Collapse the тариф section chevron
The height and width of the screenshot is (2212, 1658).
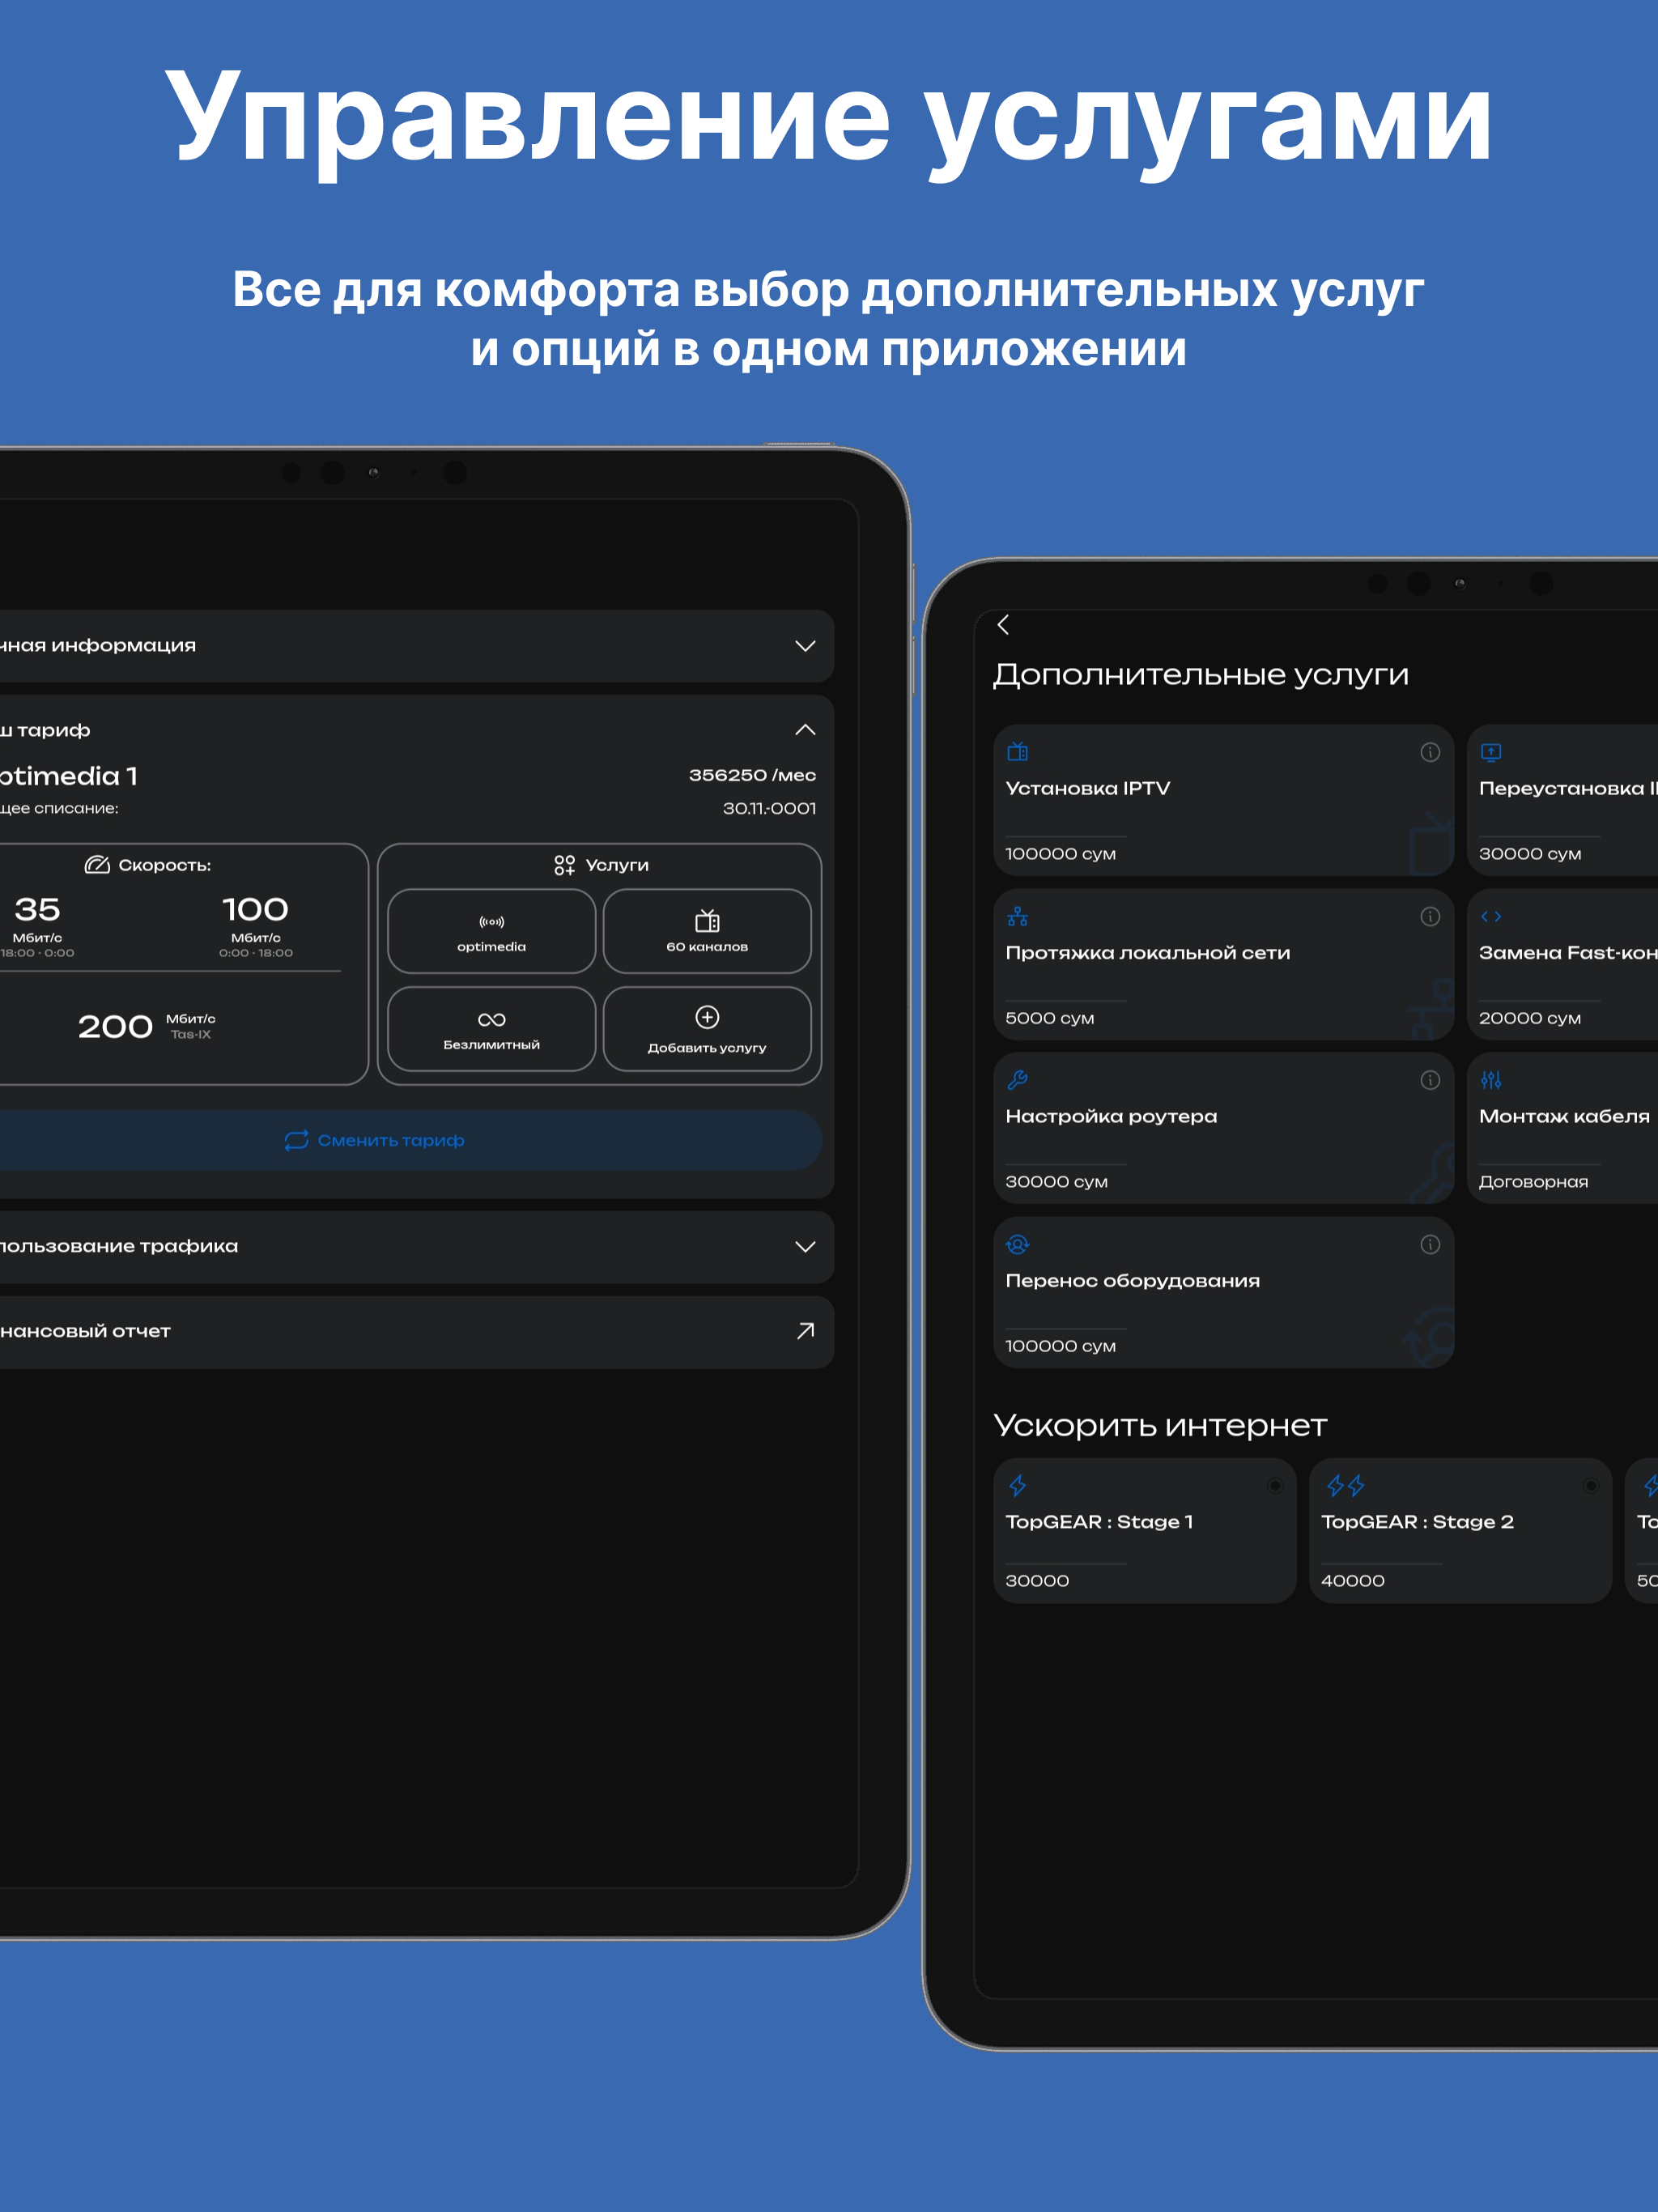[805, 730]
